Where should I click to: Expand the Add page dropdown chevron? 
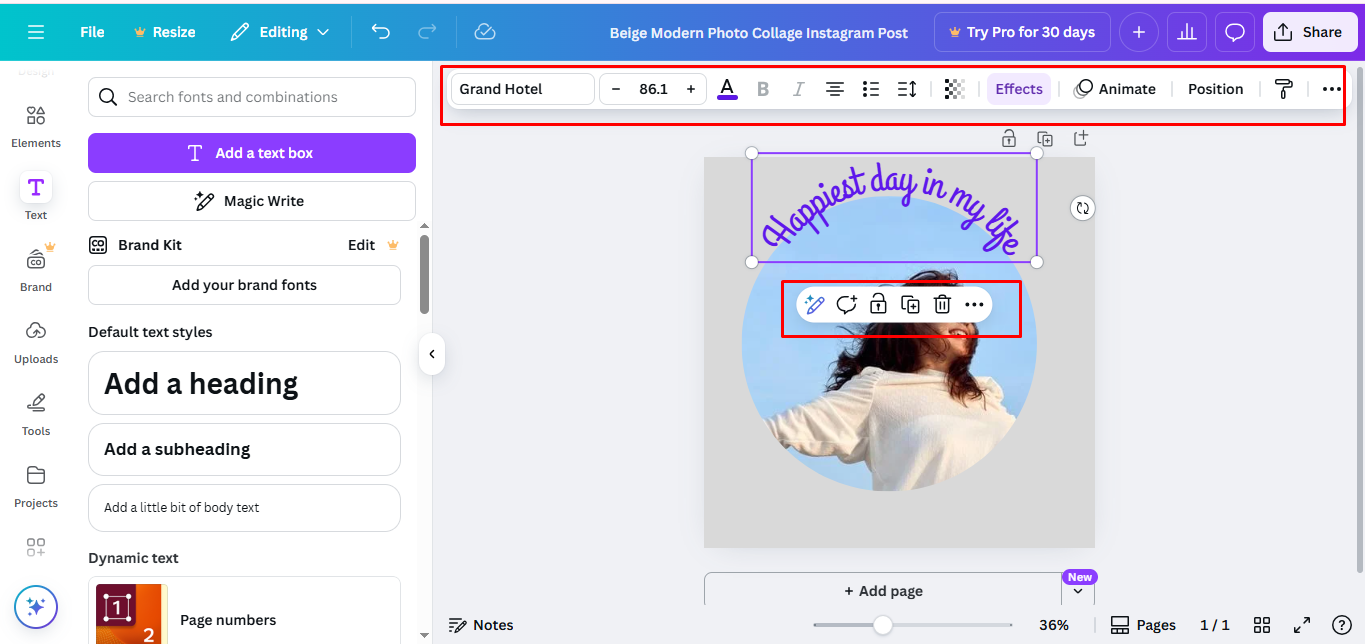[1078, 590]
